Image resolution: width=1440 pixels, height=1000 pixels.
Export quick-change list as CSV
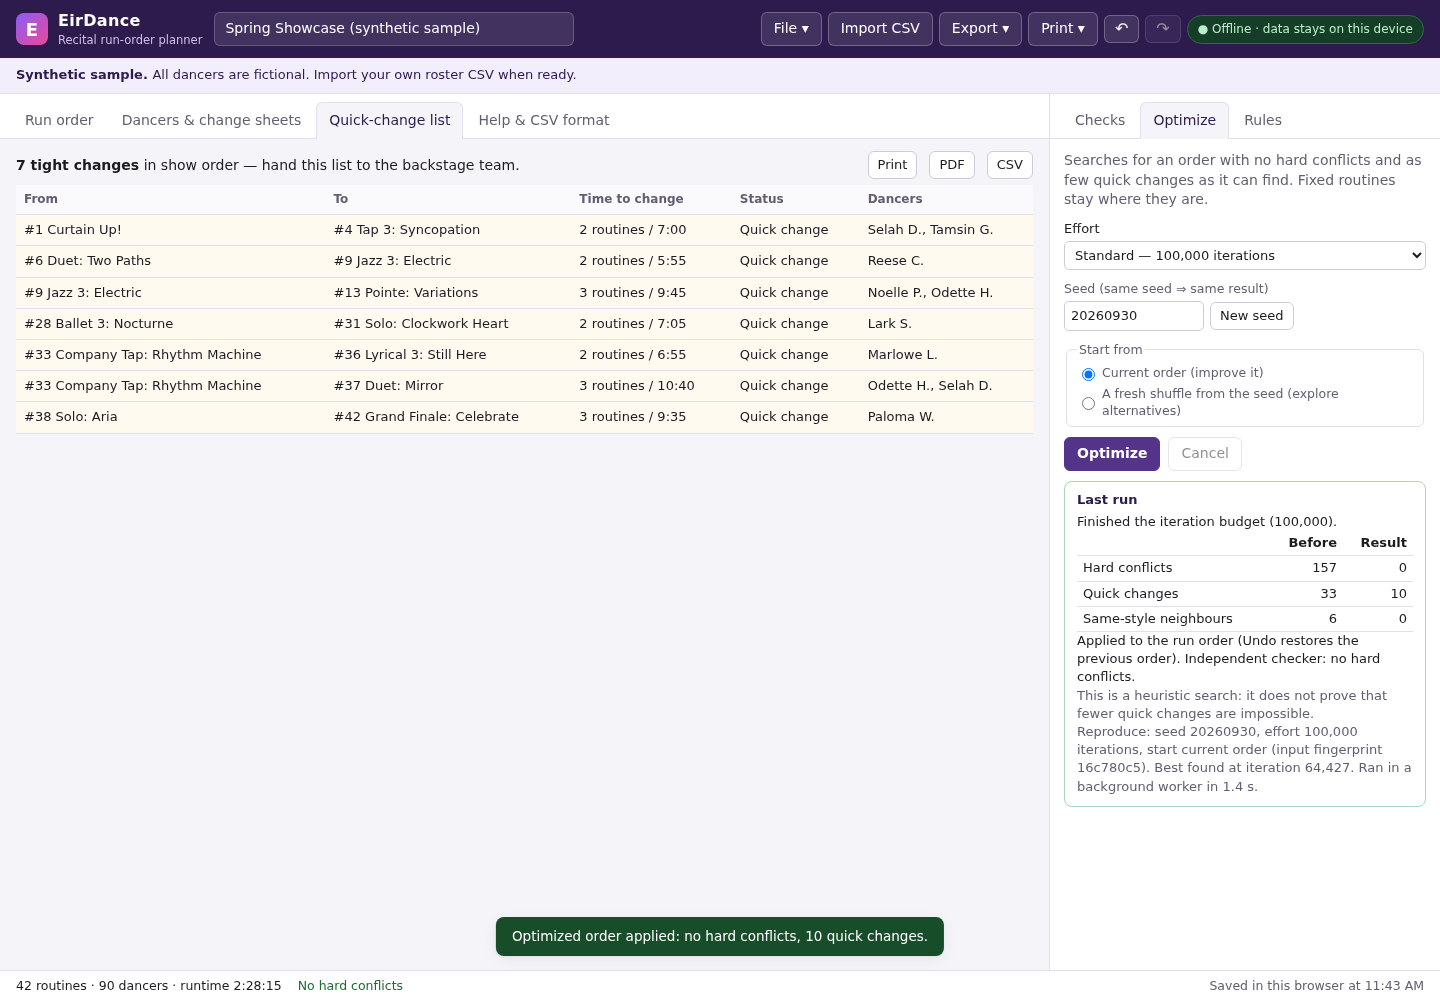click(x=1010, y=165)
